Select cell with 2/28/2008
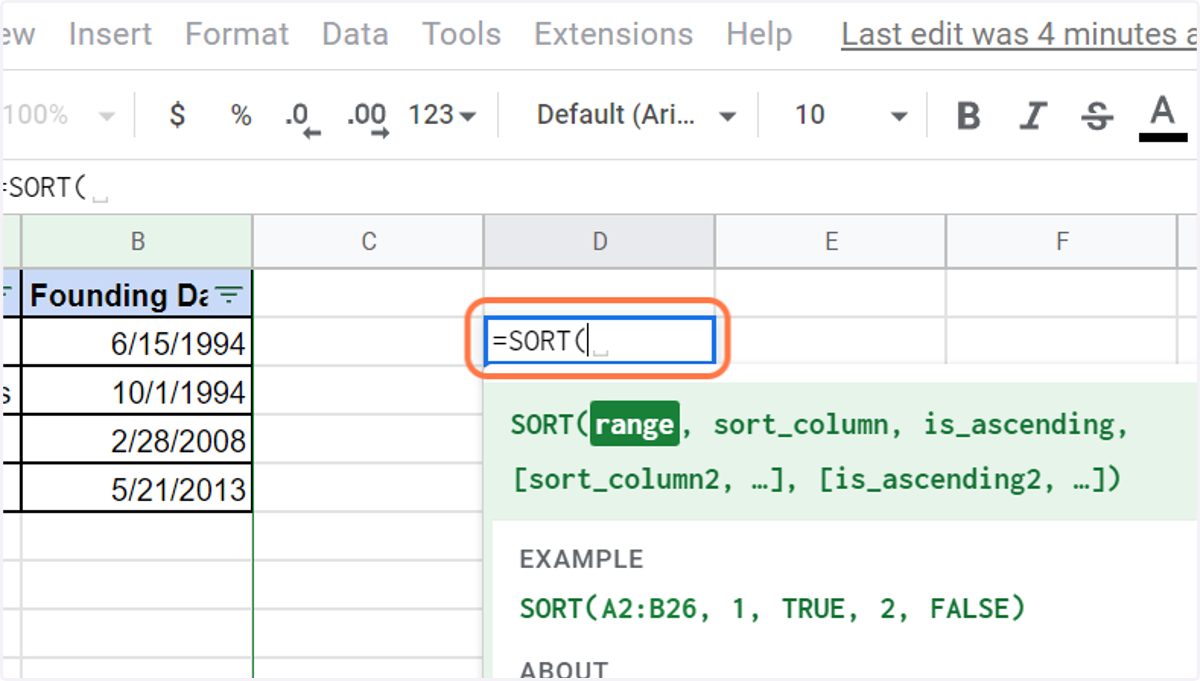This screenshot has height=681, width=1200. click(137, 440)
